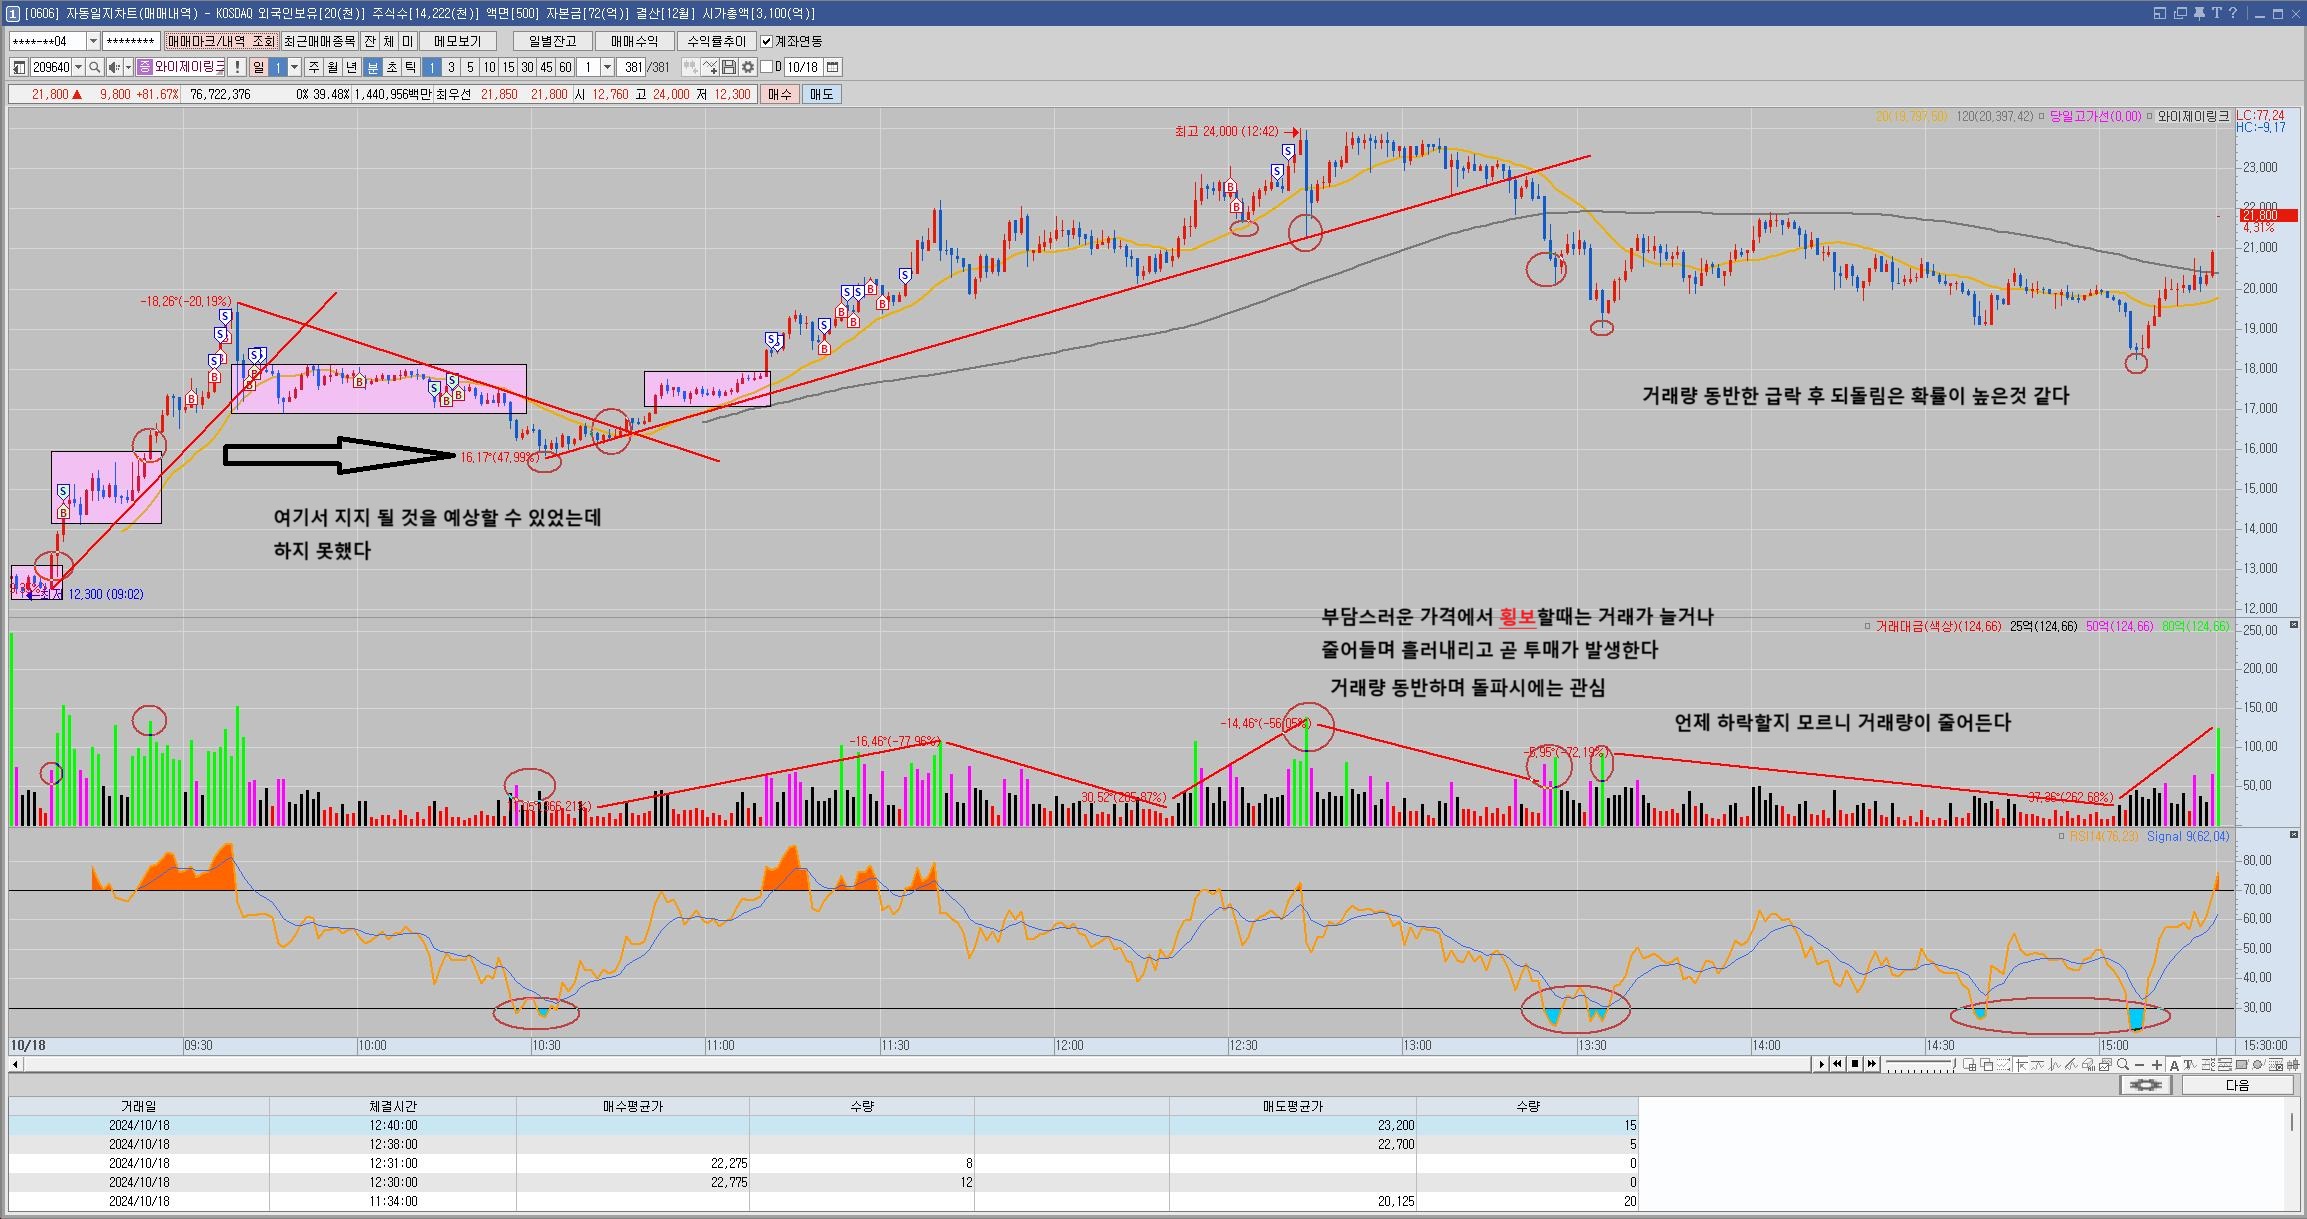Click the stock search magnifier icon
The width and height of the screenshot is (2307, 1219).
(x=94, y=67)
